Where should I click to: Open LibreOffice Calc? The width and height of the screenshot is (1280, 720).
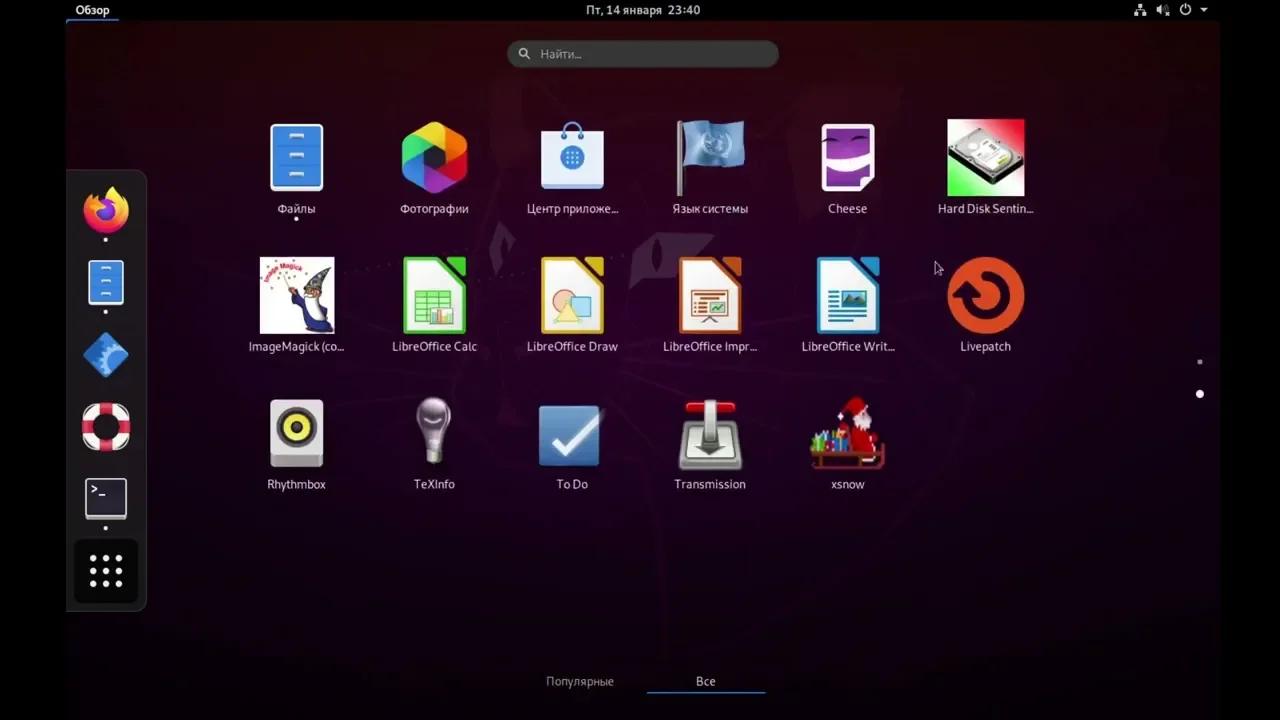pyautogui.click(x=434, y=295)
